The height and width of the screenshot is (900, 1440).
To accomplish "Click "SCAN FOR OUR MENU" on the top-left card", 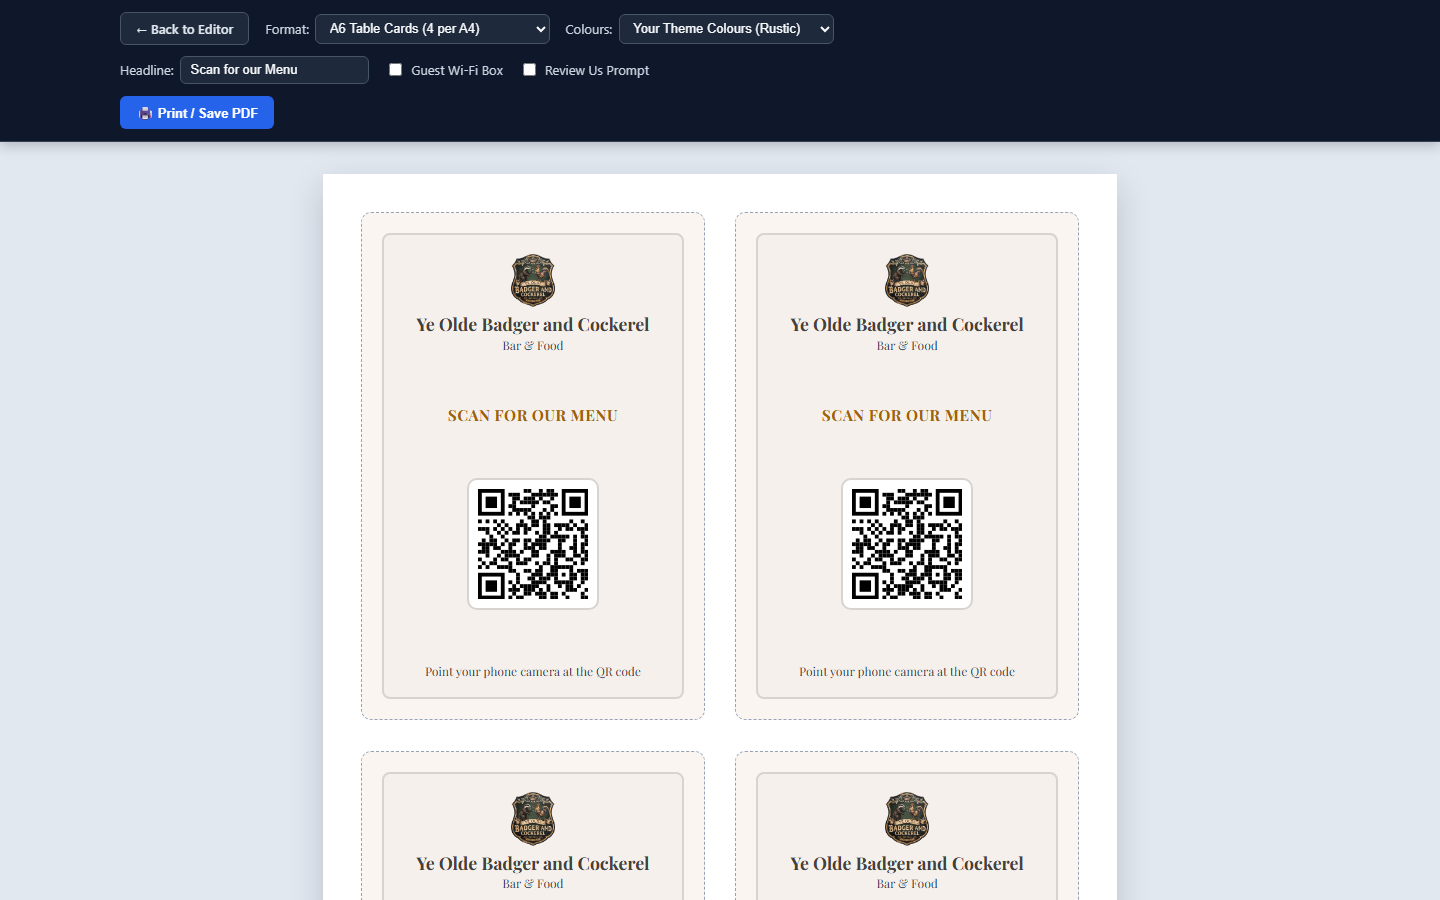I will click(x=533, y=416).
